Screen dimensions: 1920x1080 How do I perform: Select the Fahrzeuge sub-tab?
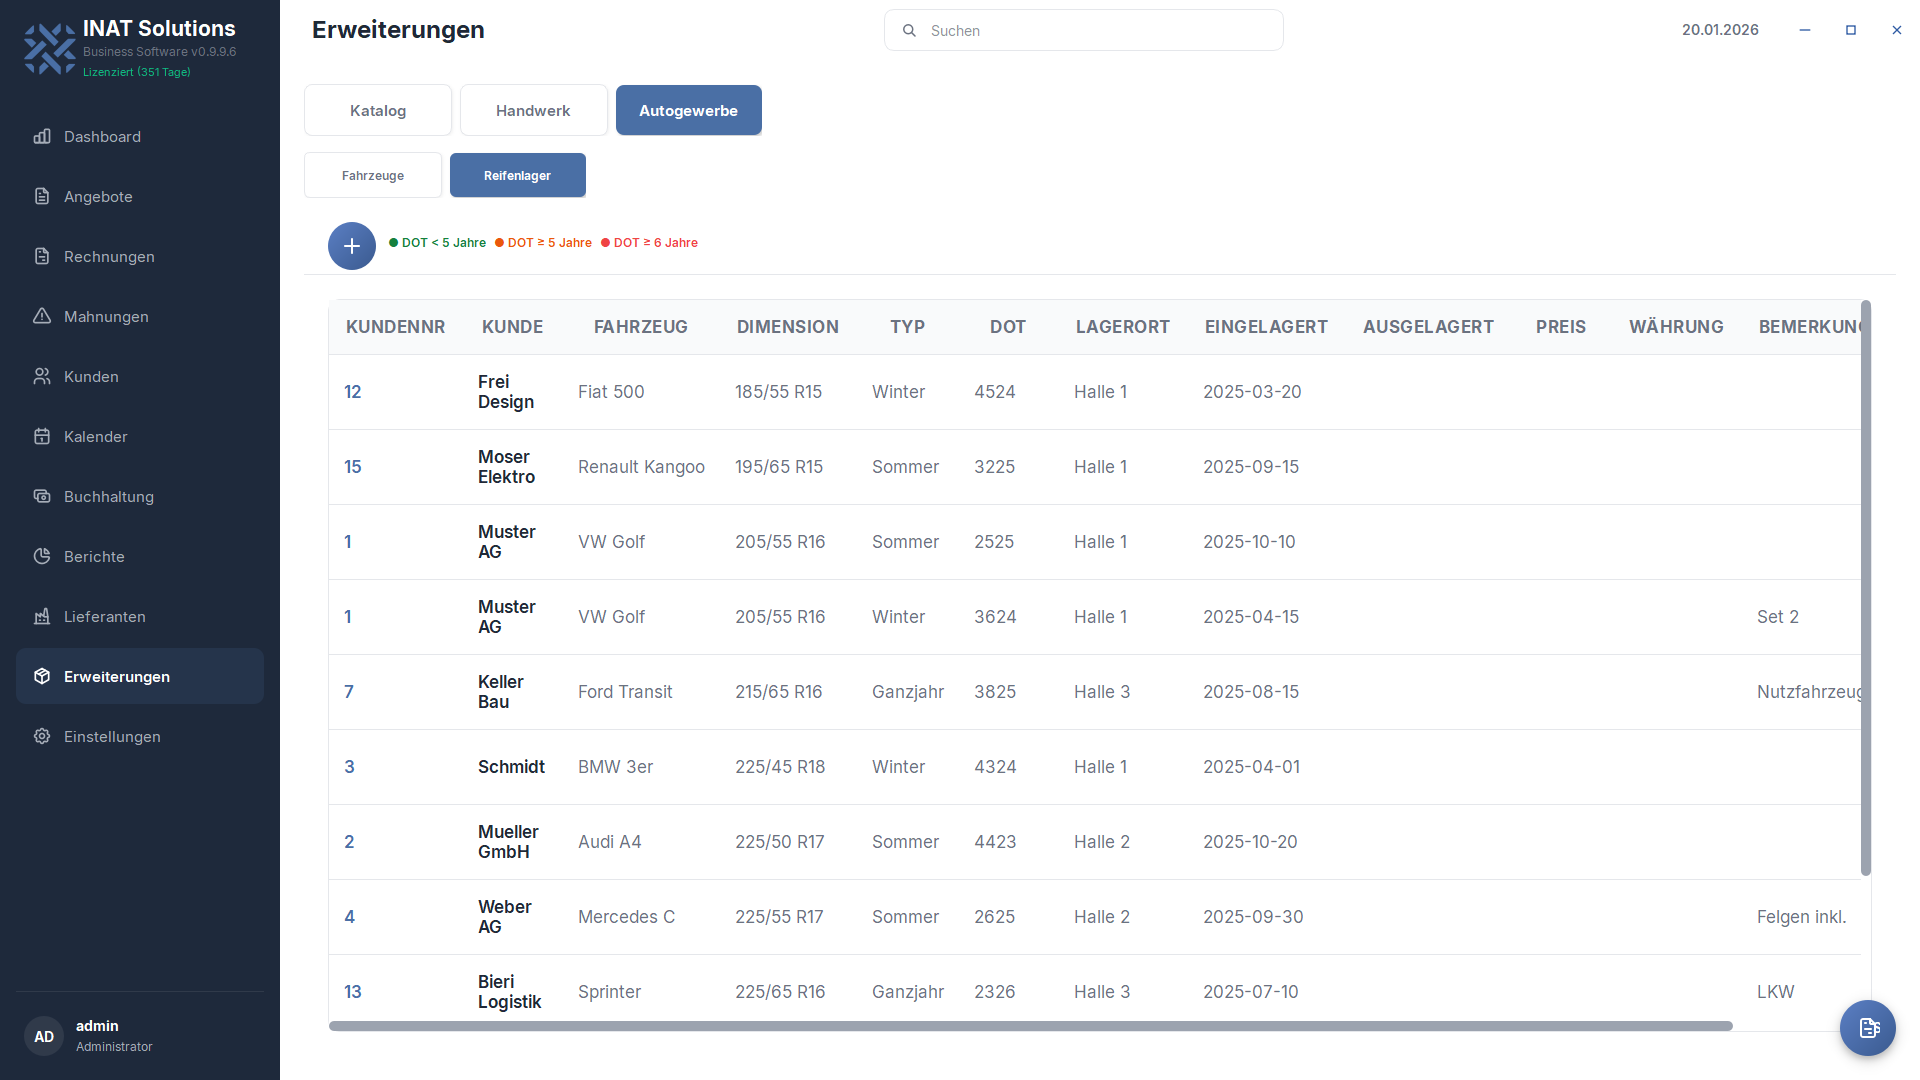point(373,176)
